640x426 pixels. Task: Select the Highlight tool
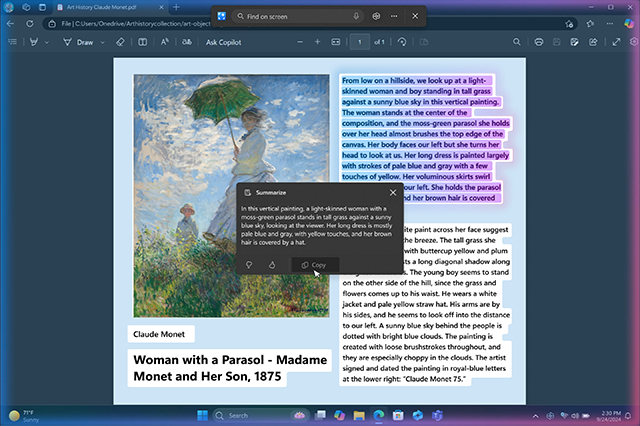click(x=34, y=42)
